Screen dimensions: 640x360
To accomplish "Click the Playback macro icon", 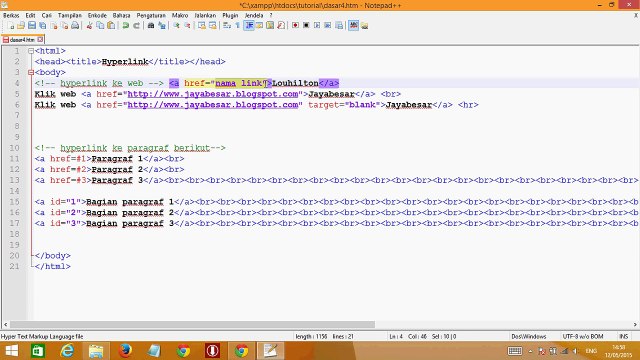I will click(x=317, y=25).
